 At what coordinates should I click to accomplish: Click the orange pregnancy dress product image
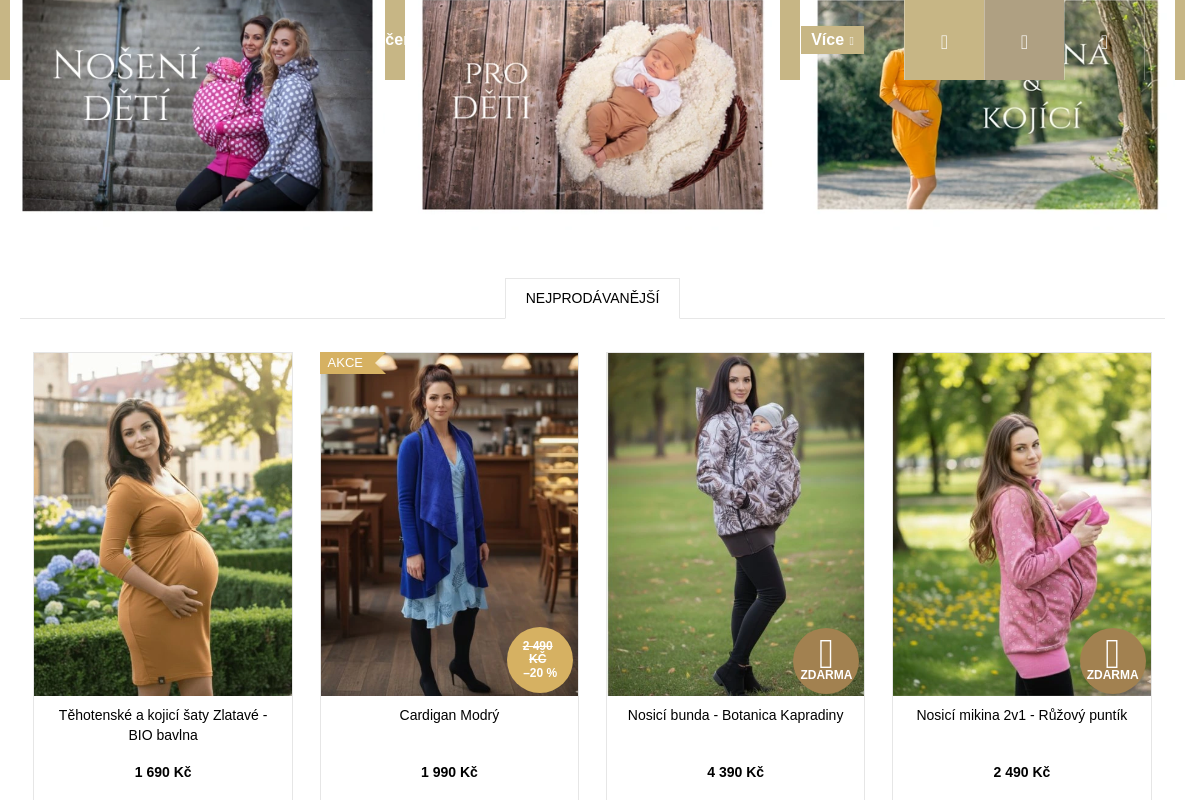163,524
